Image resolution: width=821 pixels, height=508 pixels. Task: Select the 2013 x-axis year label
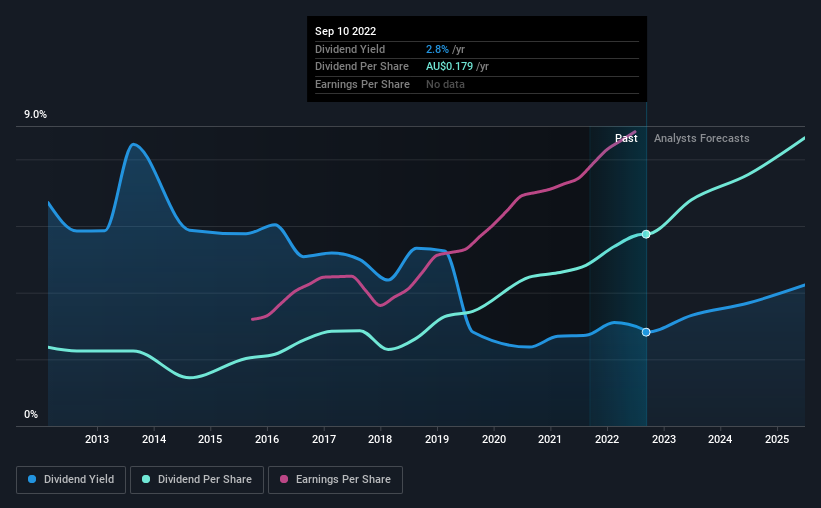coord(97,439)
